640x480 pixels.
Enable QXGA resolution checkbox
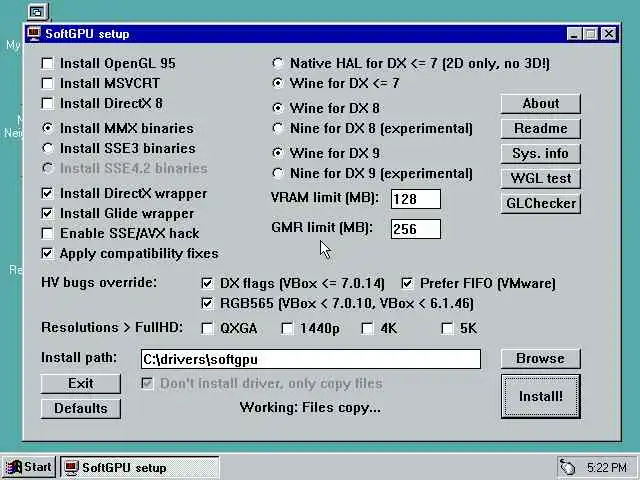tap(207, 328)
